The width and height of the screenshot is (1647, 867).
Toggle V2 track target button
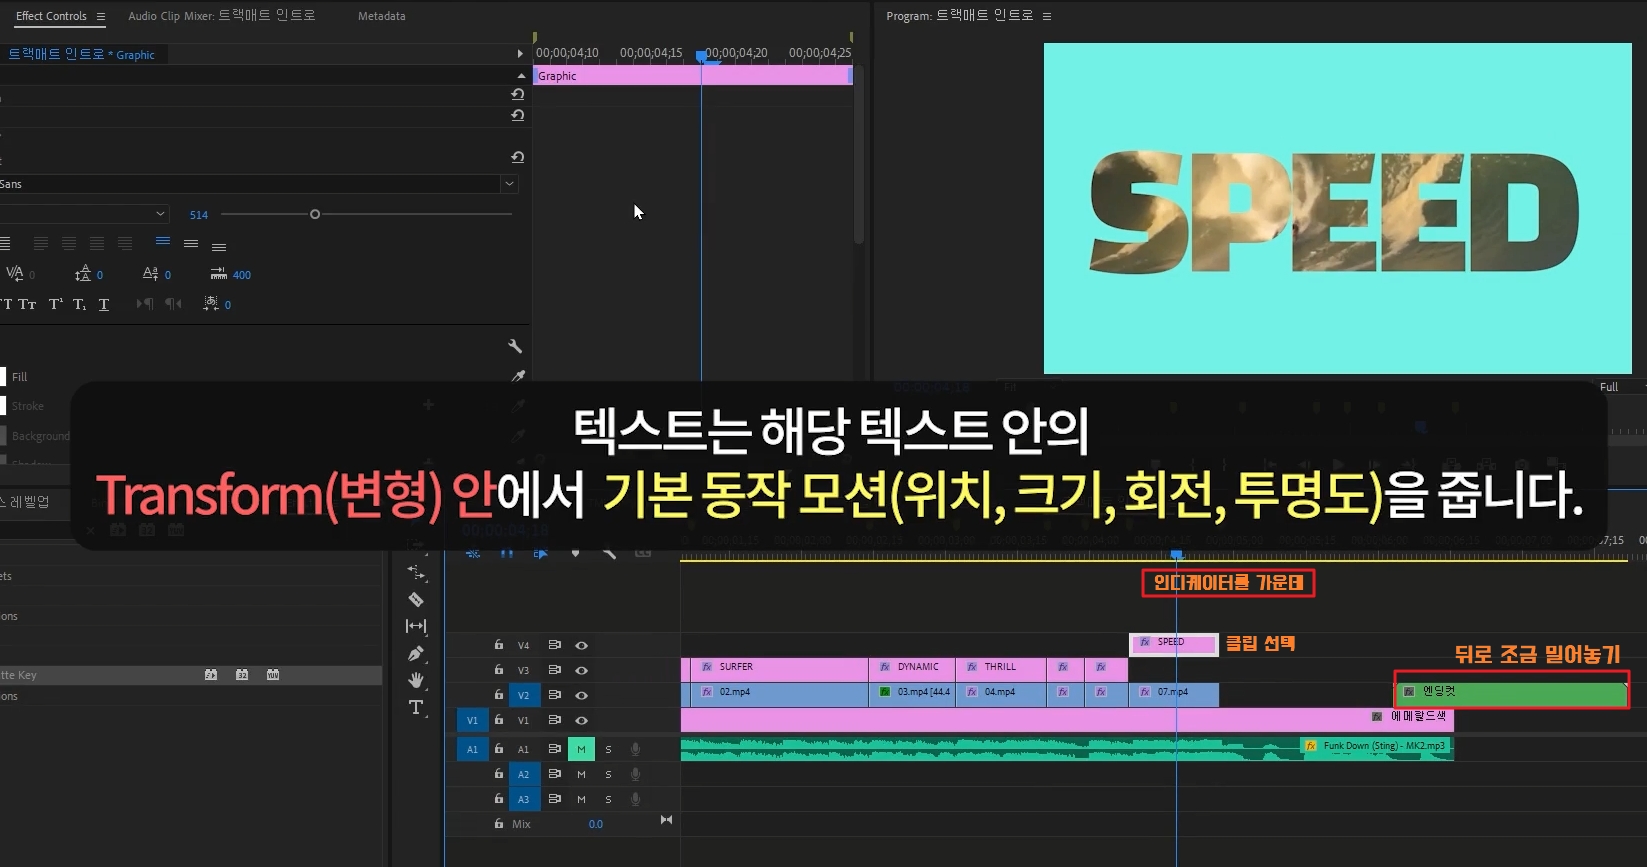[x=523, y=695]
